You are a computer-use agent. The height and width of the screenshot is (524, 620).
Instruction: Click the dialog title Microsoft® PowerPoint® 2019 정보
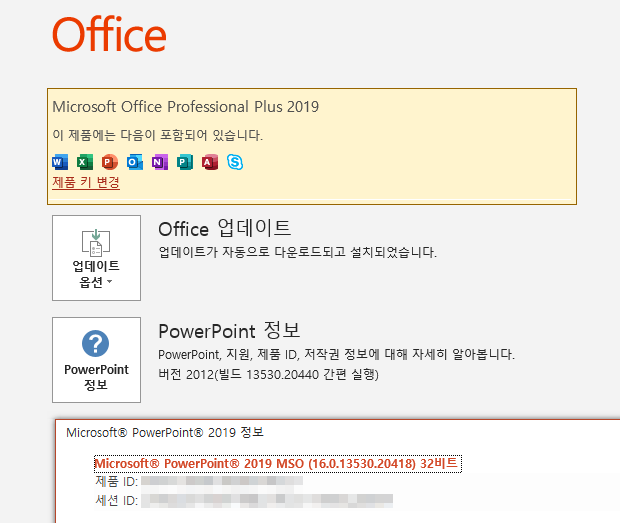coord(165,432)
